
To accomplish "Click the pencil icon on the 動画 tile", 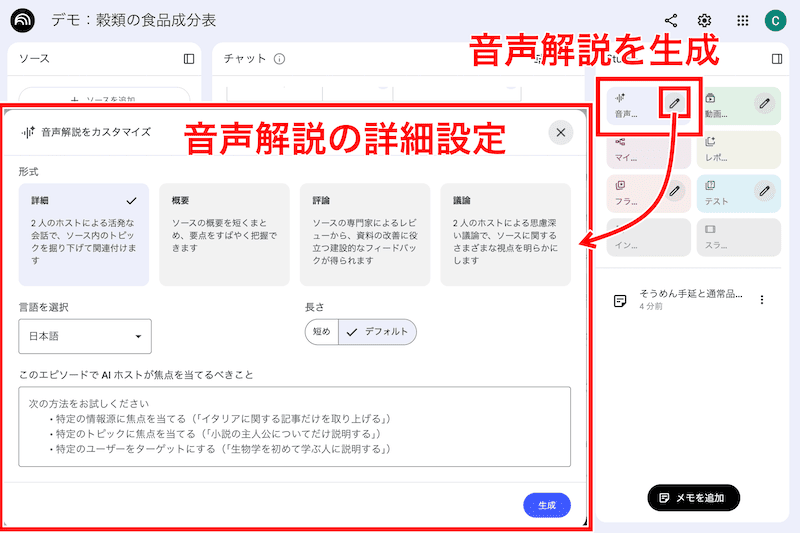I will [765, 103].
